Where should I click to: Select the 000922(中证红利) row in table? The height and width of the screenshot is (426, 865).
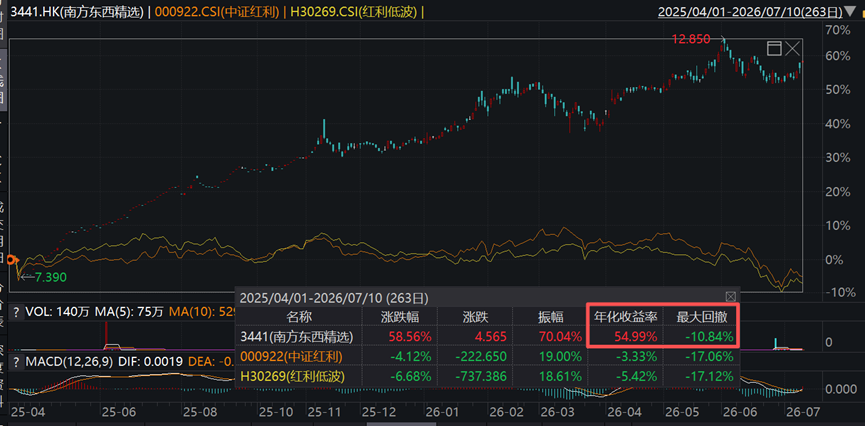[487, 356]
